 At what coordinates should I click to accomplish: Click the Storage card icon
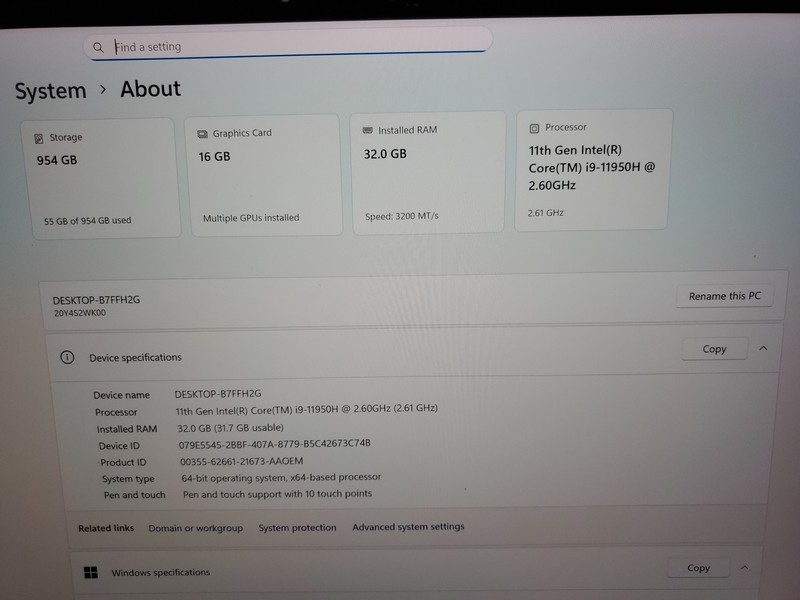tap(39, 138)
